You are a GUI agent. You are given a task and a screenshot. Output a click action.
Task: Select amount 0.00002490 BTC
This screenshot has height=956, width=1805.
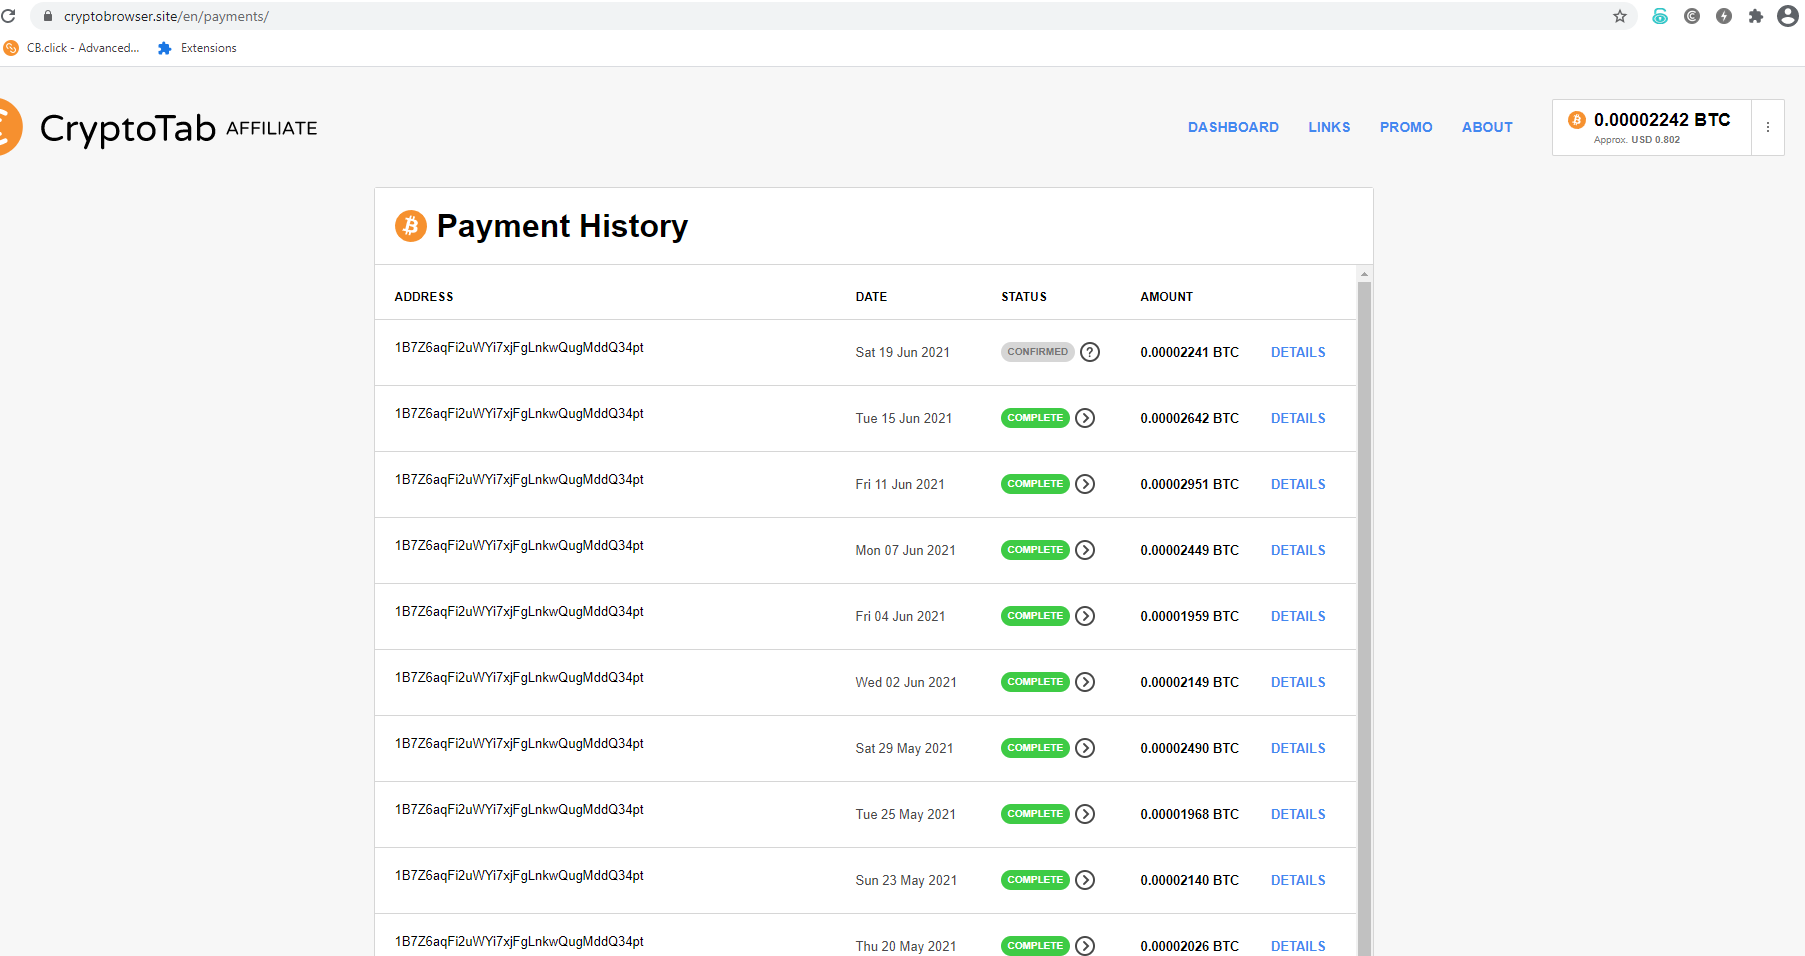tap(1189, 748)
